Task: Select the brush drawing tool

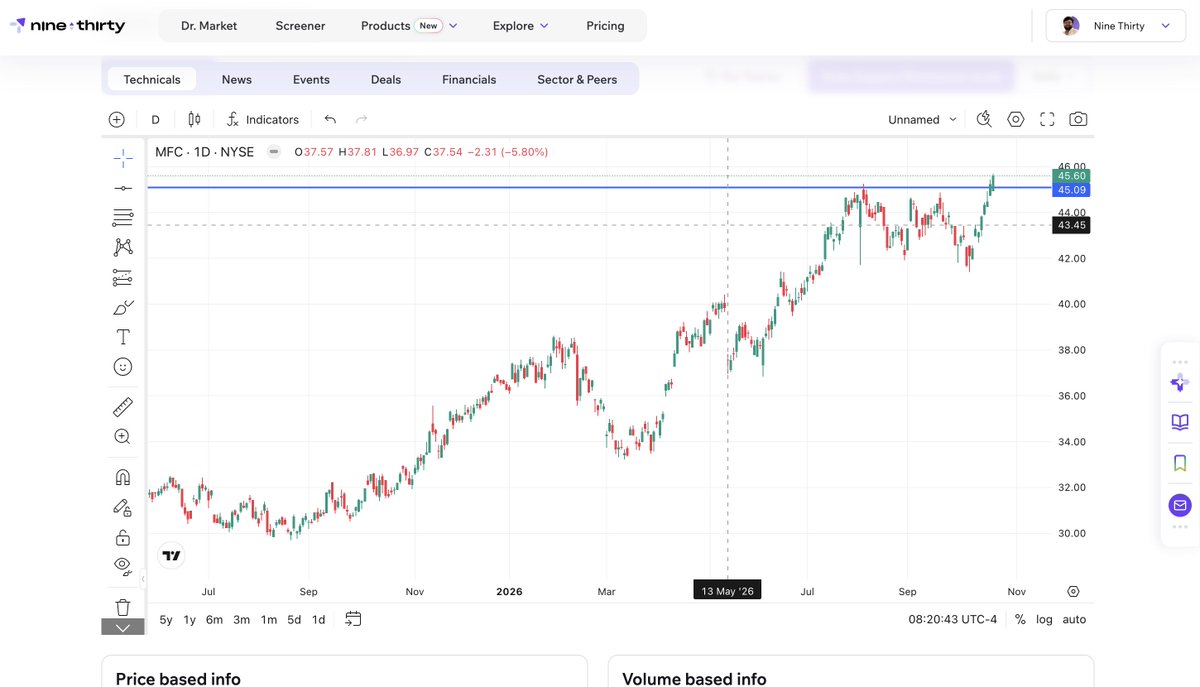Action: coord(123,307)
